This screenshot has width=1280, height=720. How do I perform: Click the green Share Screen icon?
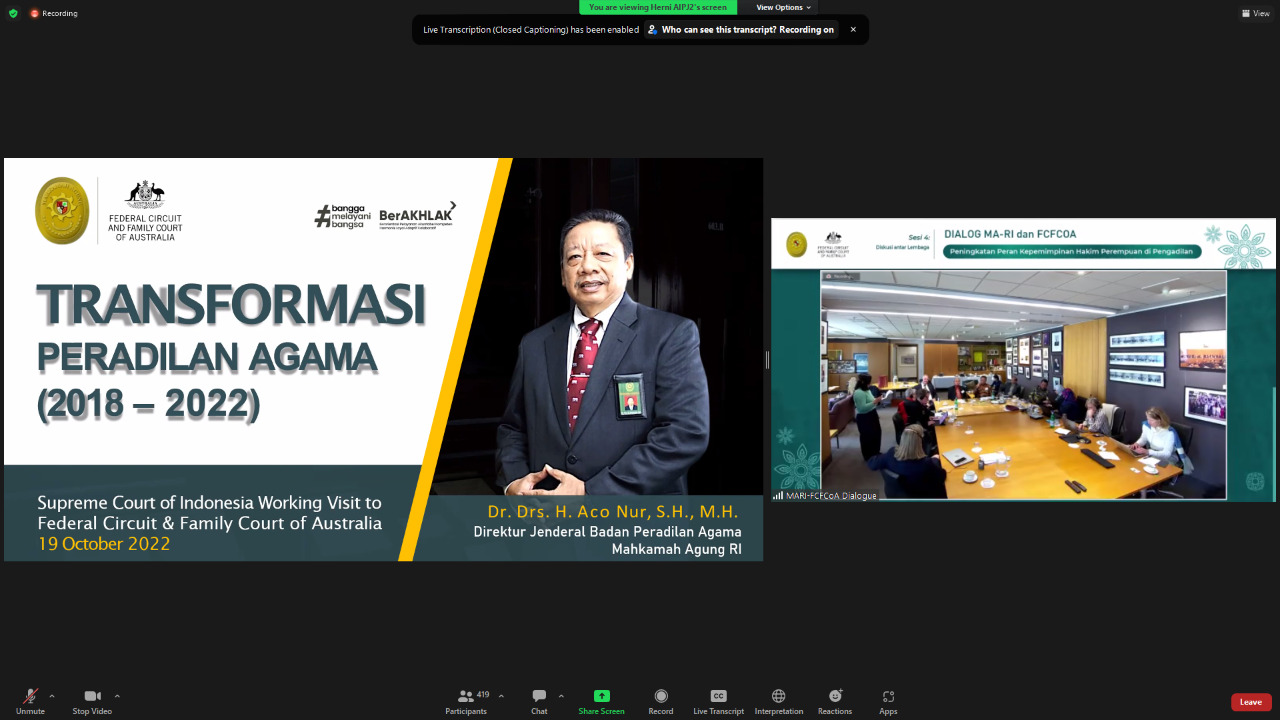601,696
